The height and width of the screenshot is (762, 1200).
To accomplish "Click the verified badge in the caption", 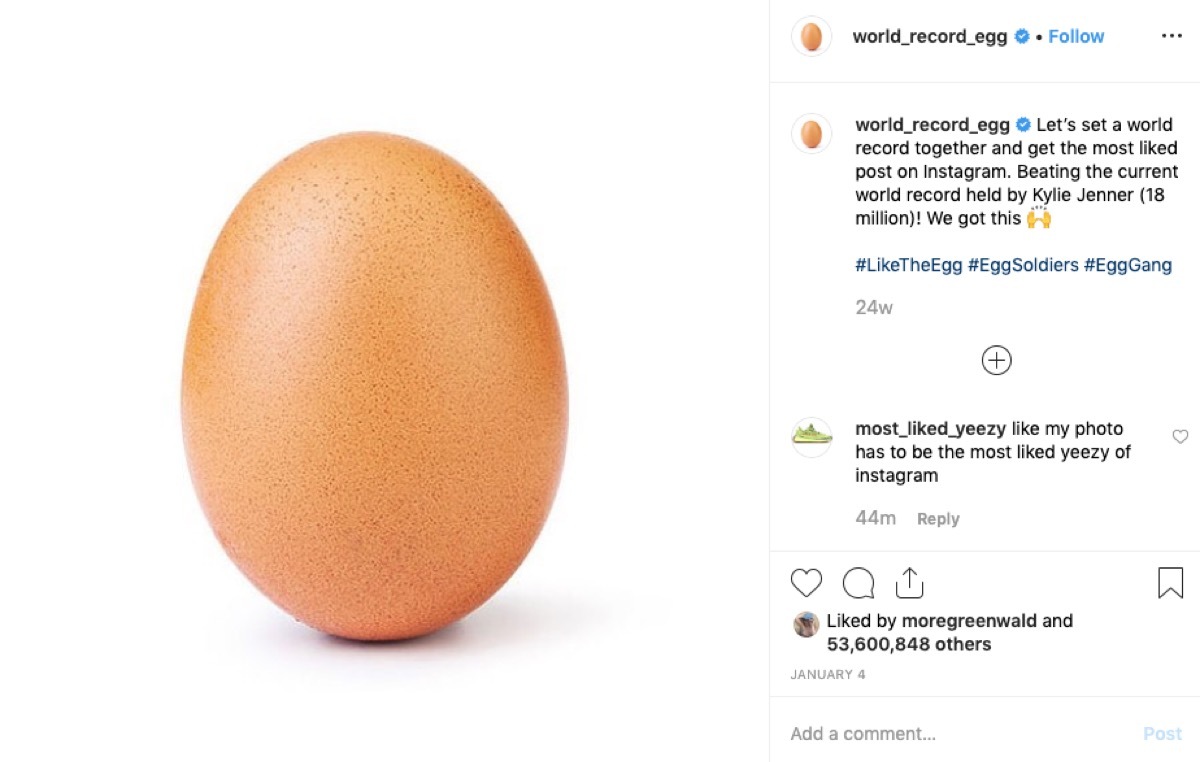I will pyautogui.click(x=1023, y=125).
